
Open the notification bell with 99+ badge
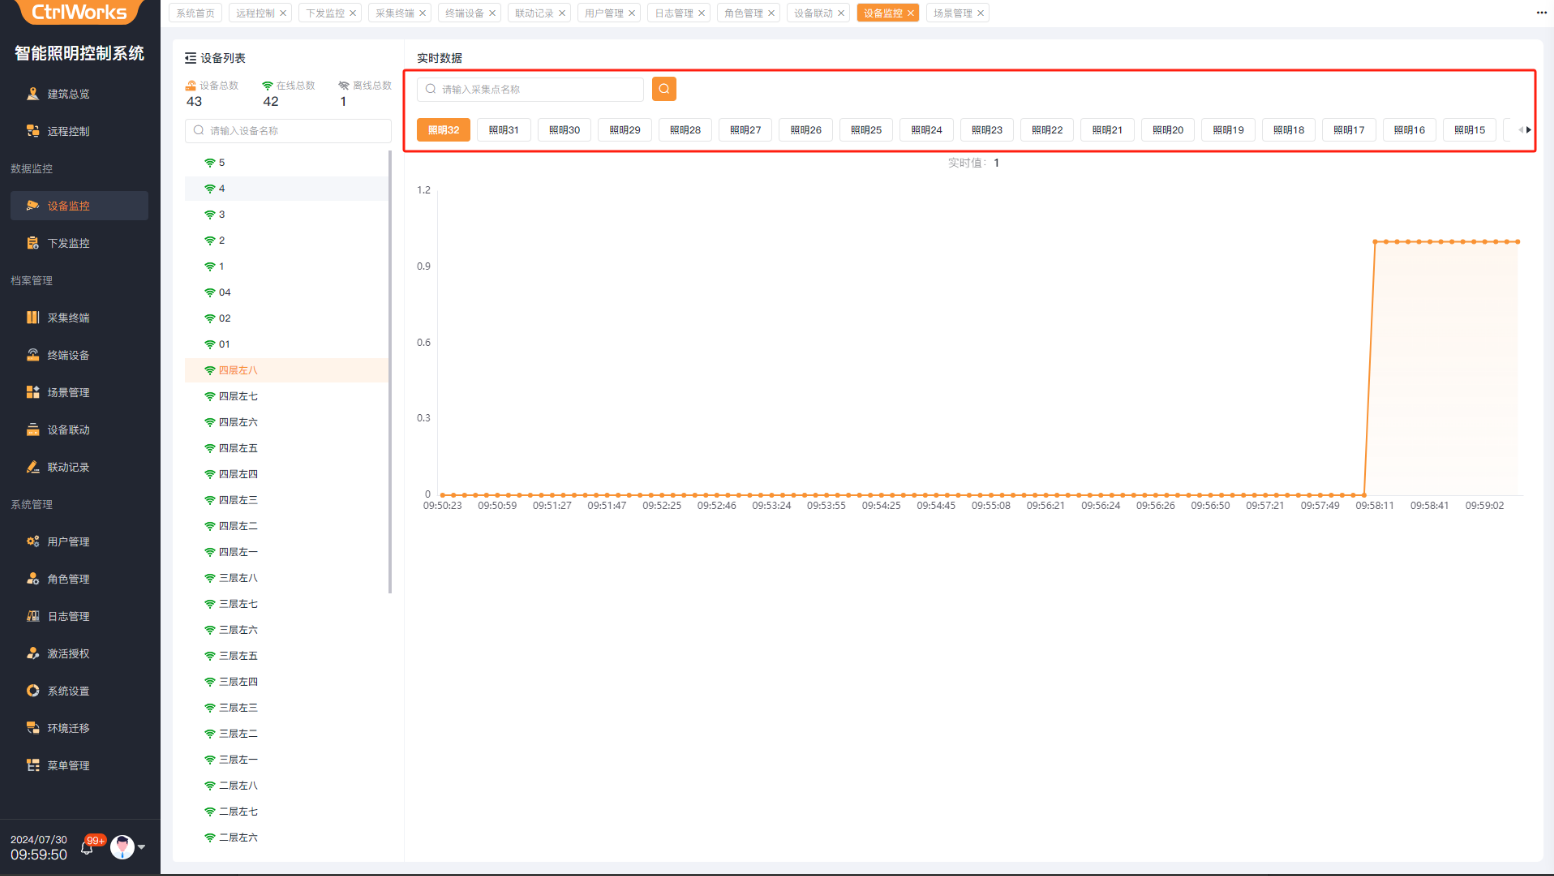coord(88,847)
